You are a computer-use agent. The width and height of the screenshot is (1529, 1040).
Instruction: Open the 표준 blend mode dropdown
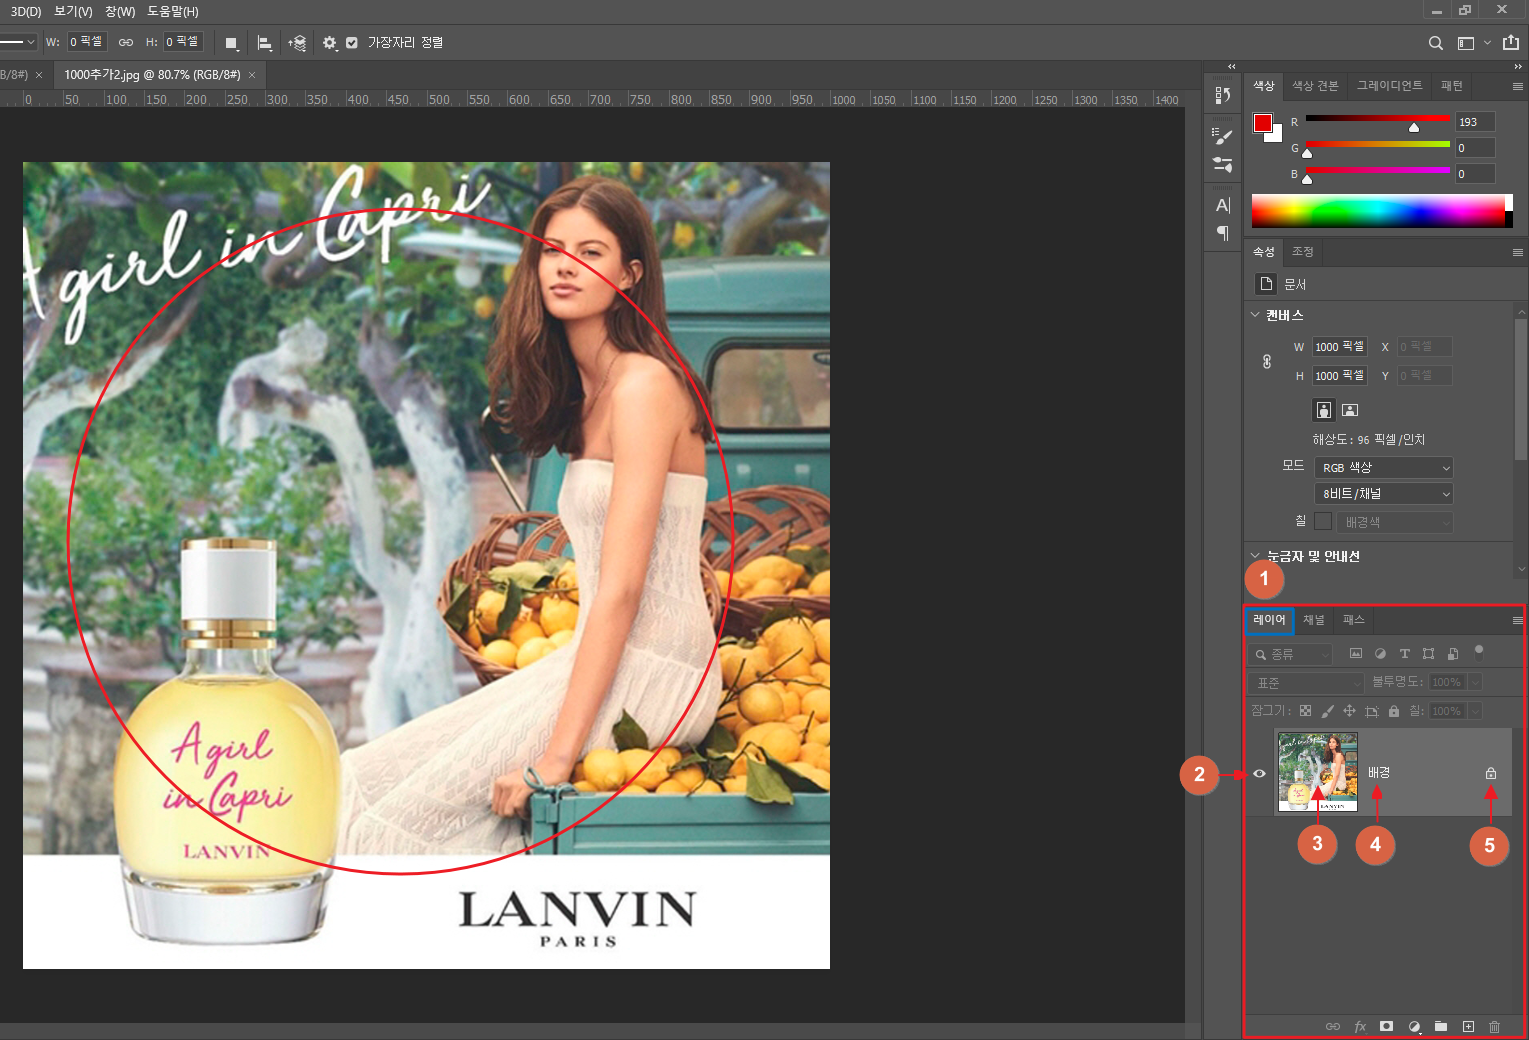tap(1306, 683)
